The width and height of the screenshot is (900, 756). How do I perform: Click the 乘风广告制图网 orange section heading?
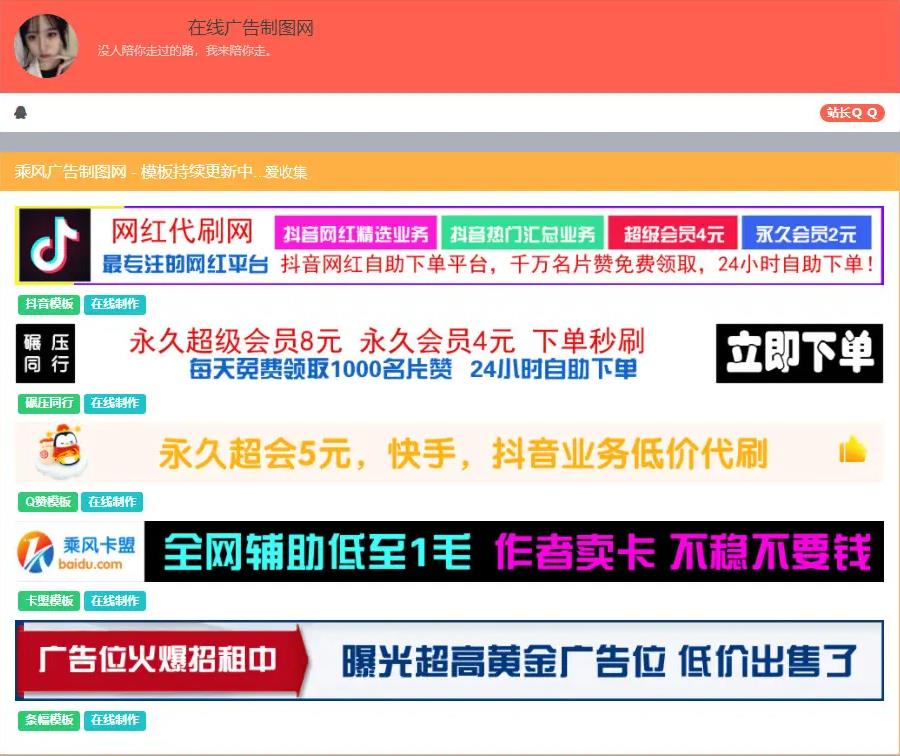[x=161, y=172]
